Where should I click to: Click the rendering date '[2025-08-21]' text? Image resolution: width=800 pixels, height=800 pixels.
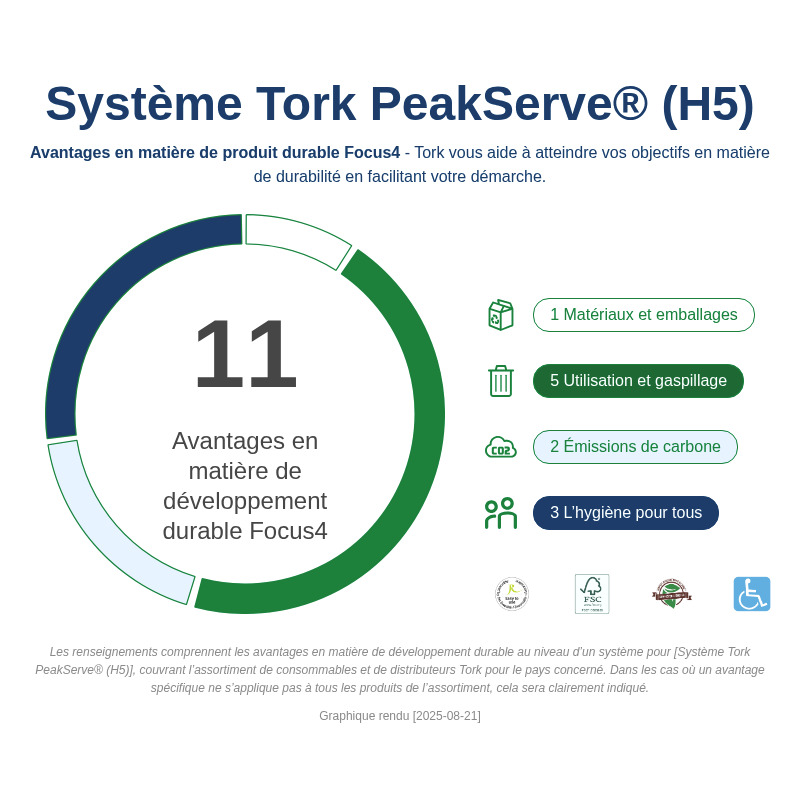448,716
